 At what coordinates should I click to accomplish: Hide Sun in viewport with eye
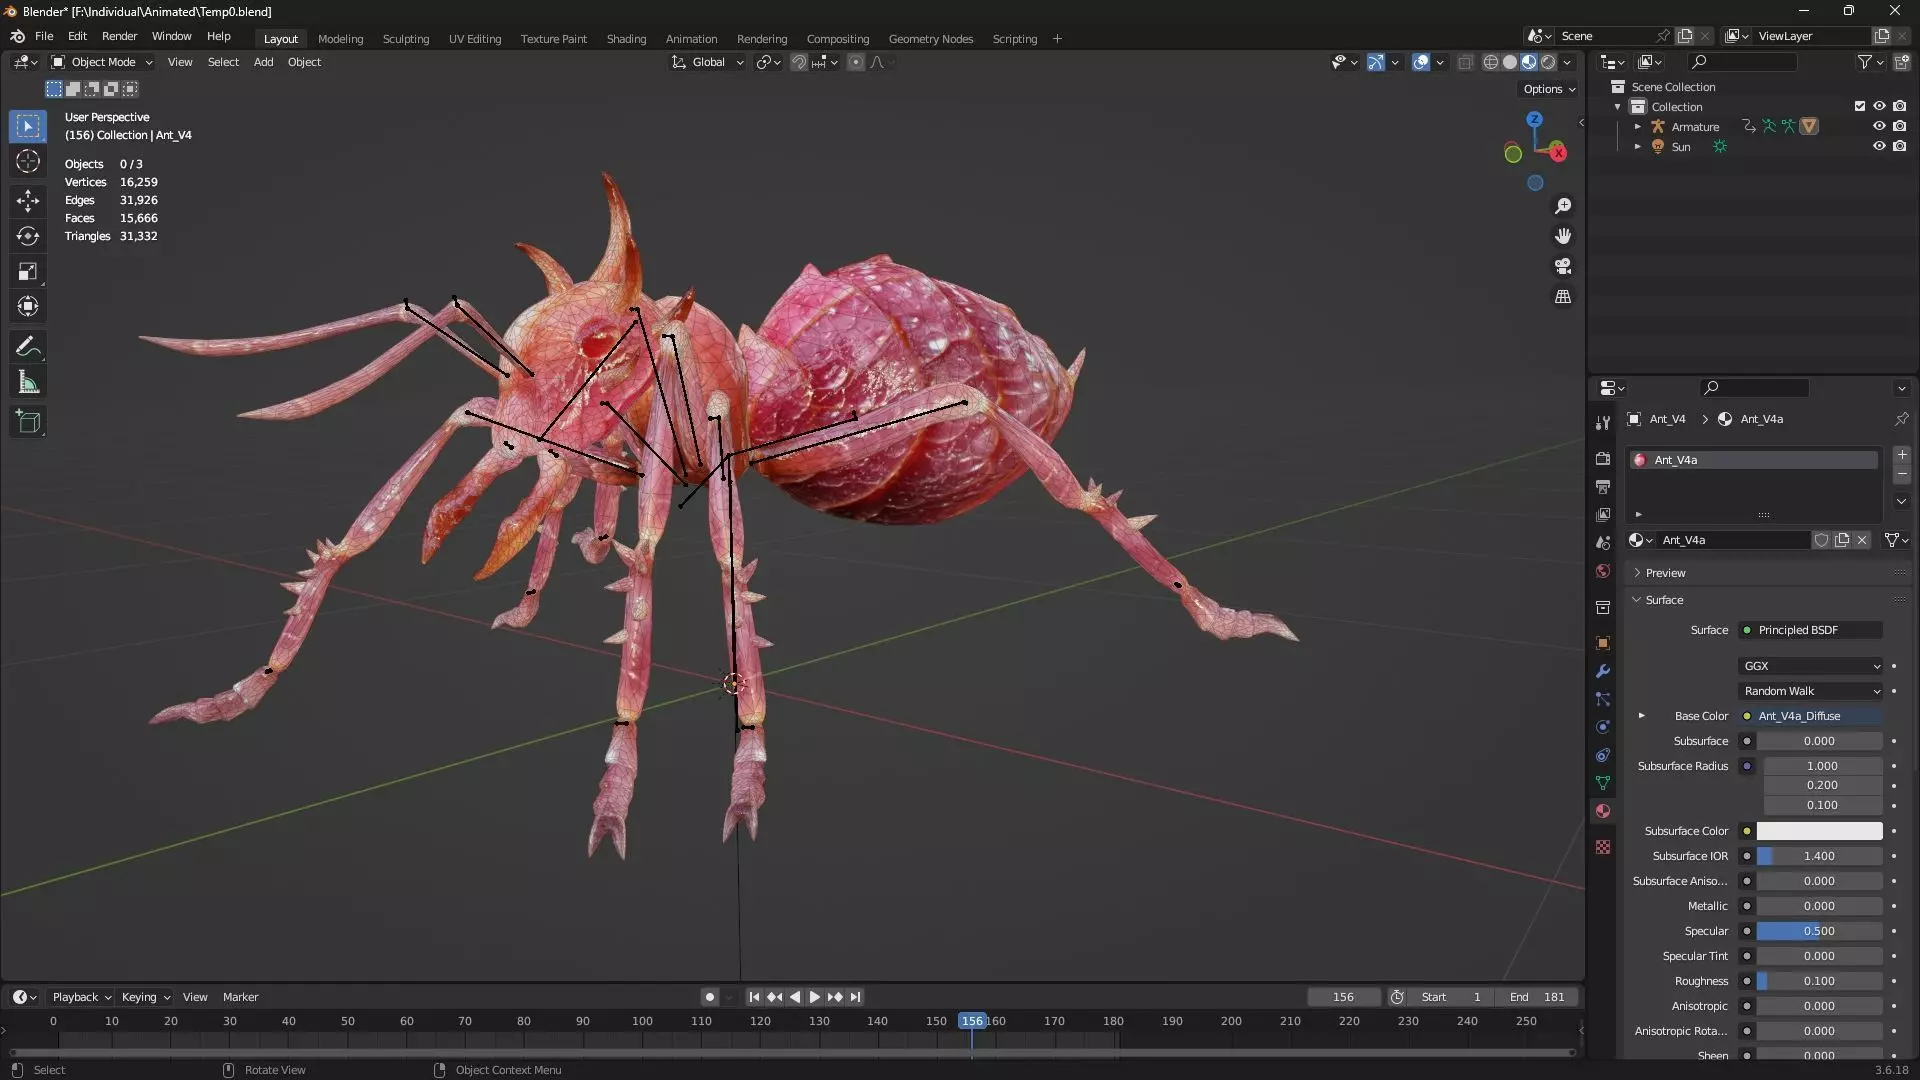tap(1879, 146)
